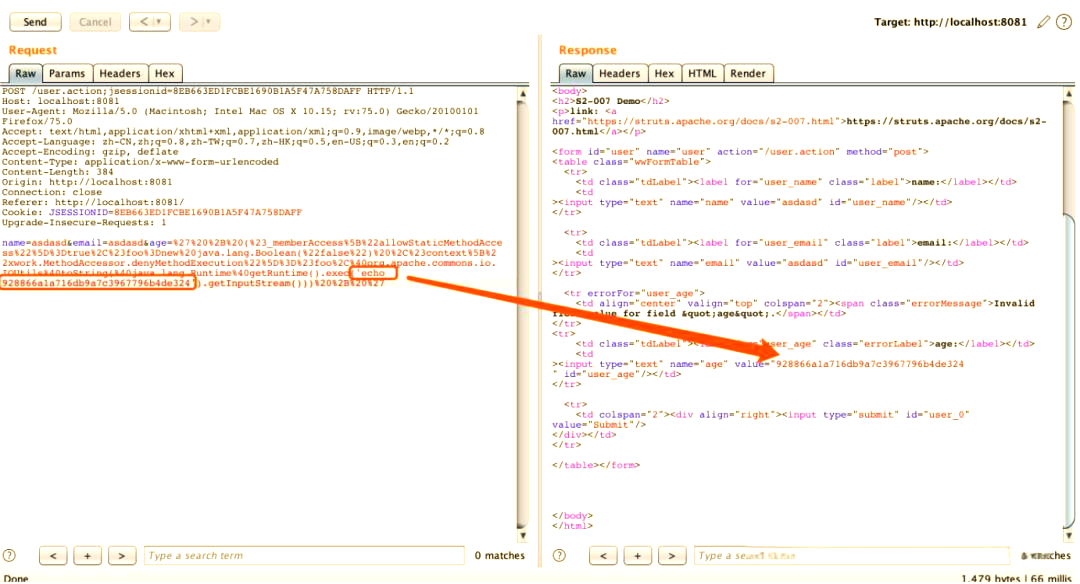Switch to the Params tab in Request
The image size is (1080, 584).
(x=67, y=74)
